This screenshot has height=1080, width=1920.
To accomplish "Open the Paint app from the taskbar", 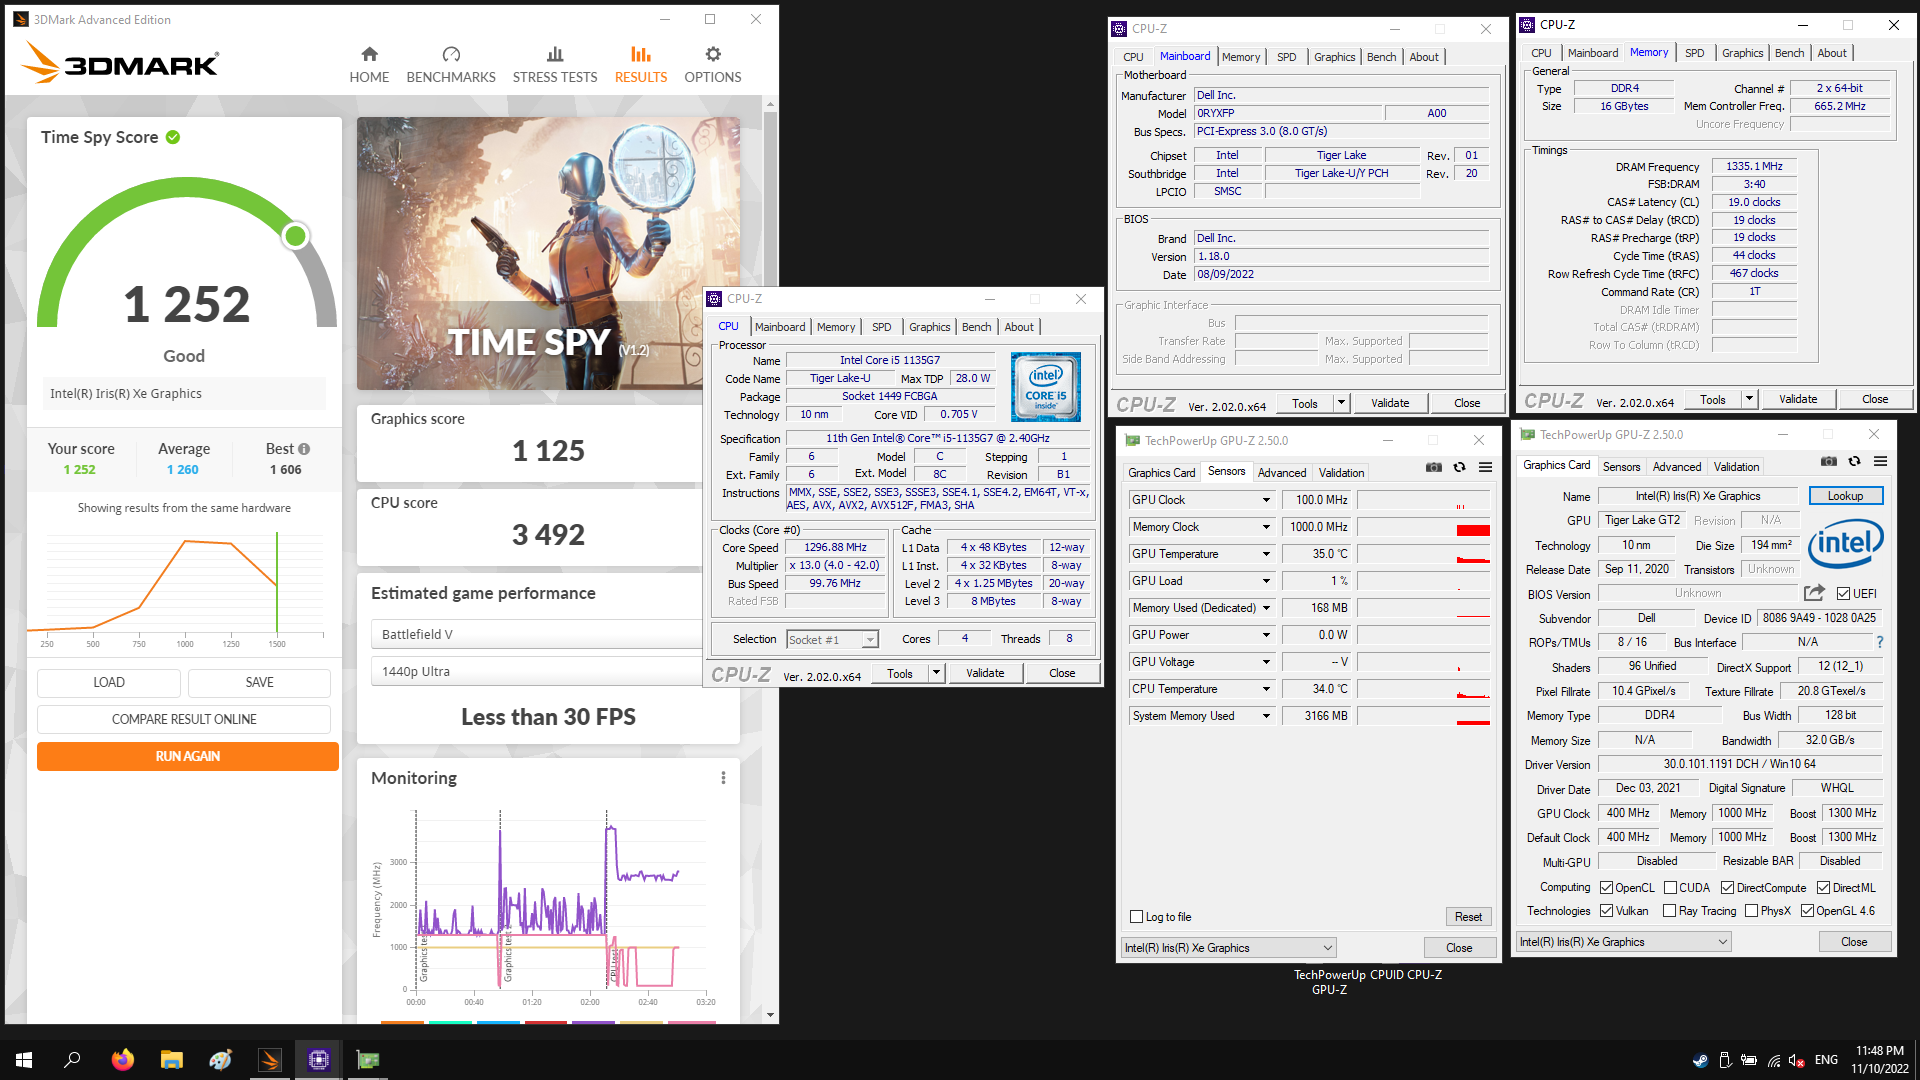I will pos(220,1060).
